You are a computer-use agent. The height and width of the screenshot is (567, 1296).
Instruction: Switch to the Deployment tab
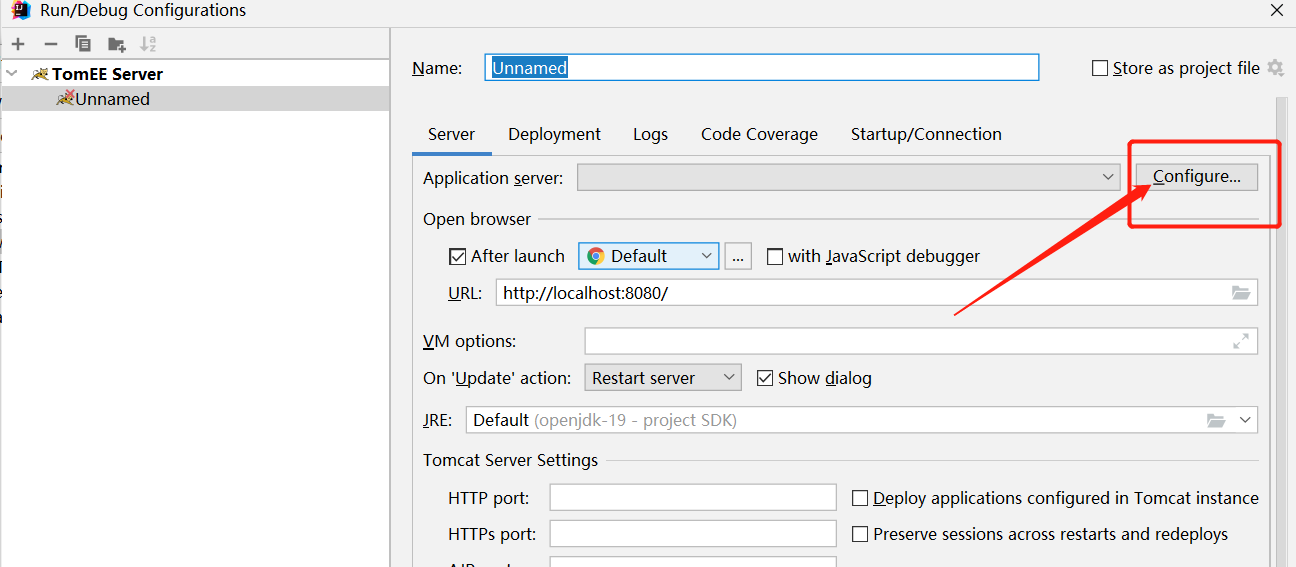click(554, 134)
